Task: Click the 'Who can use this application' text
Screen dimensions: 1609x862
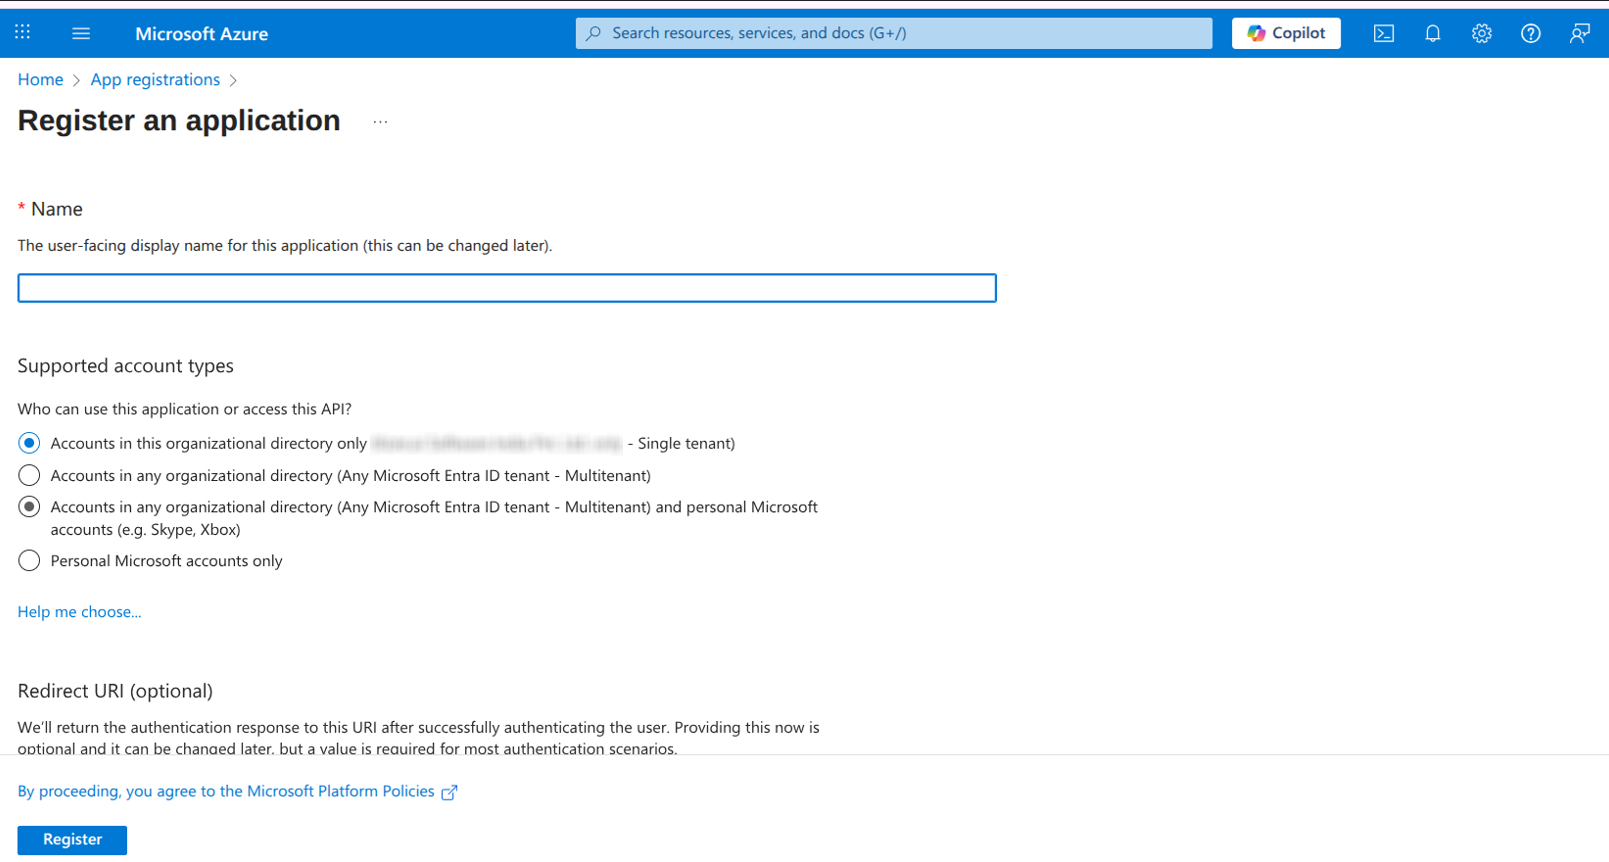Action: click(184, 409)
